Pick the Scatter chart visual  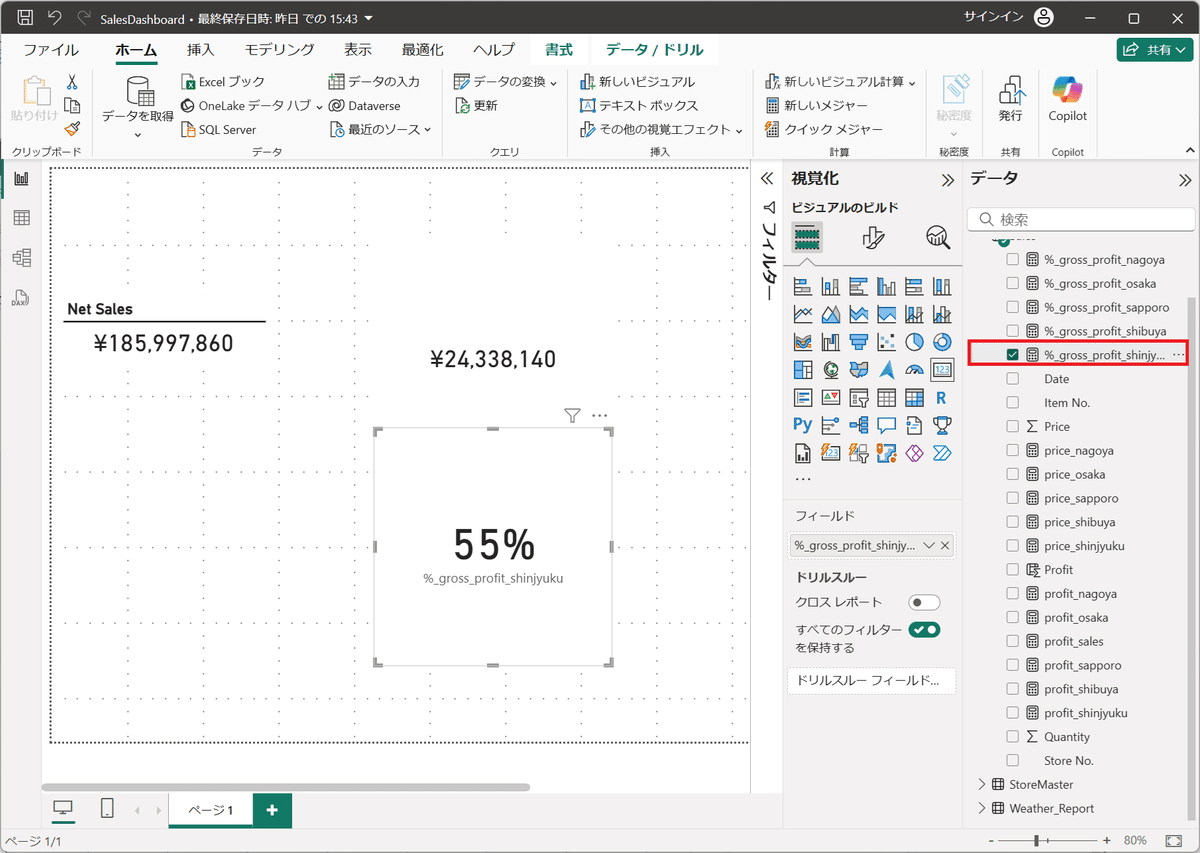(886, 342)
